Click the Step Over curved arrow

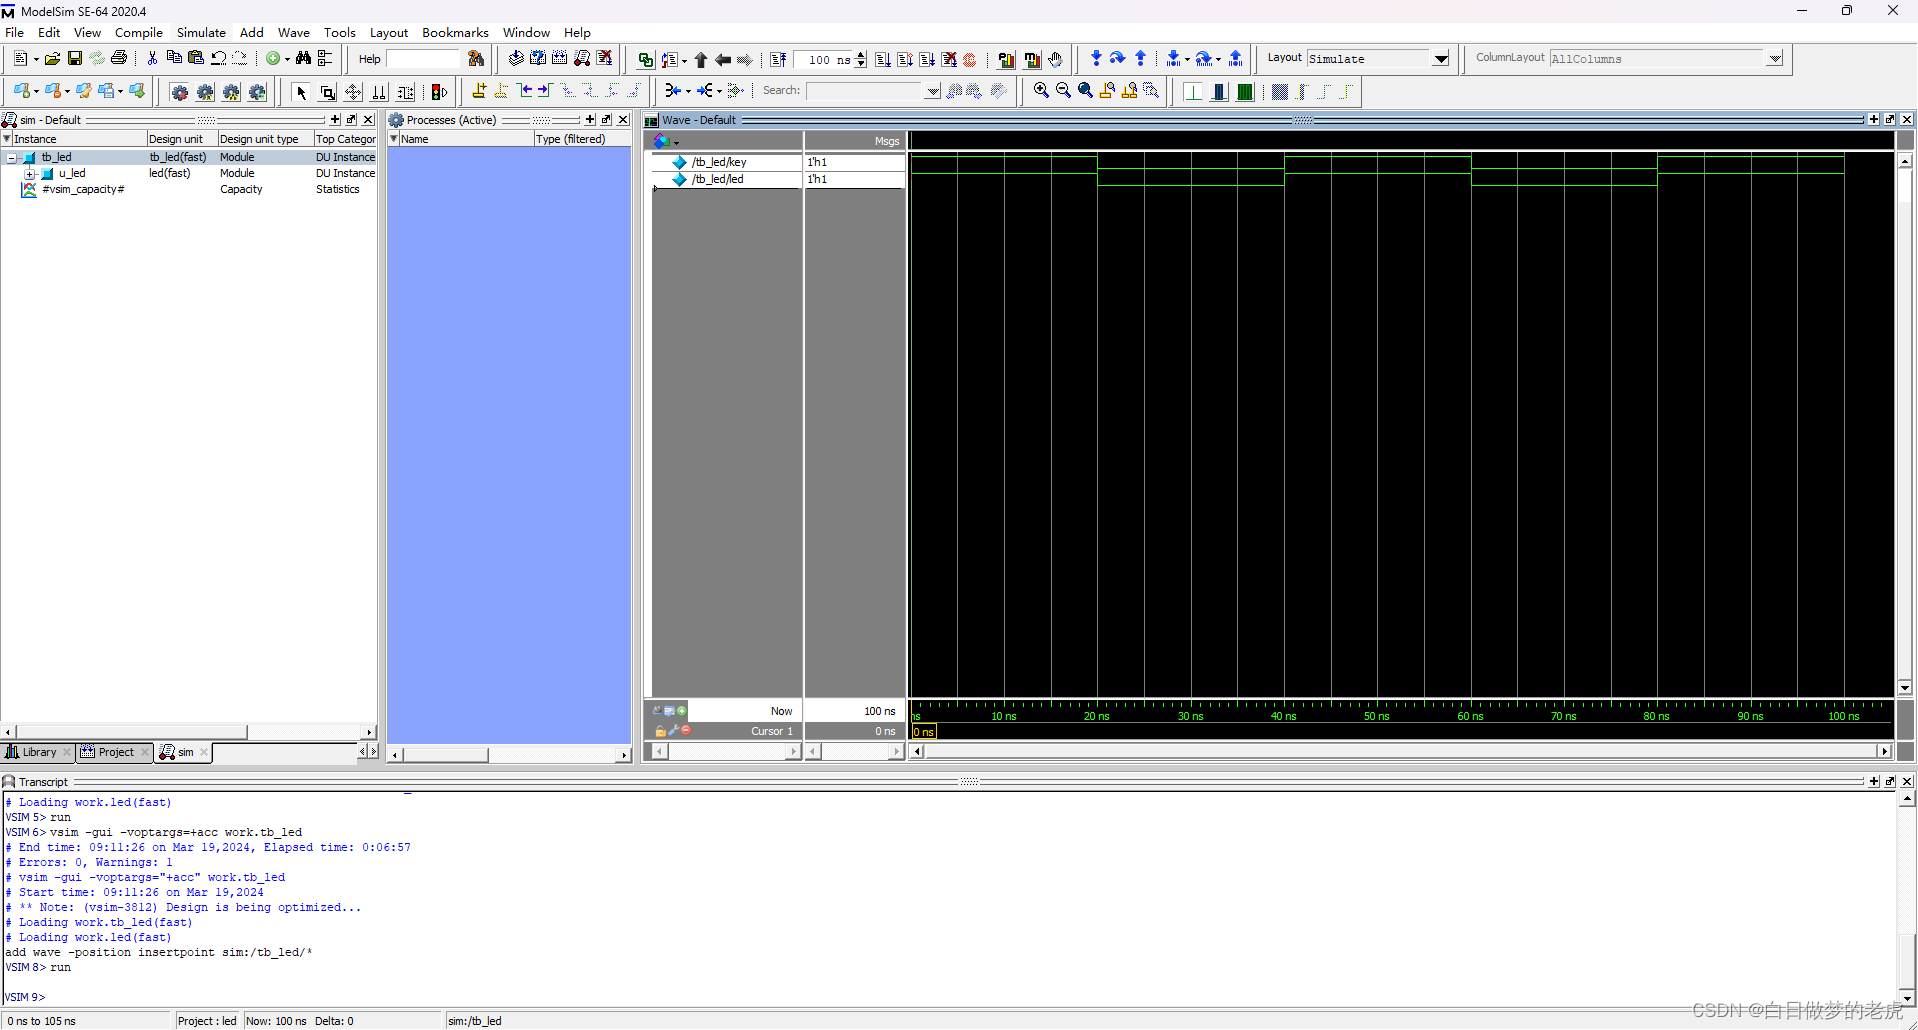[1118, 59]
